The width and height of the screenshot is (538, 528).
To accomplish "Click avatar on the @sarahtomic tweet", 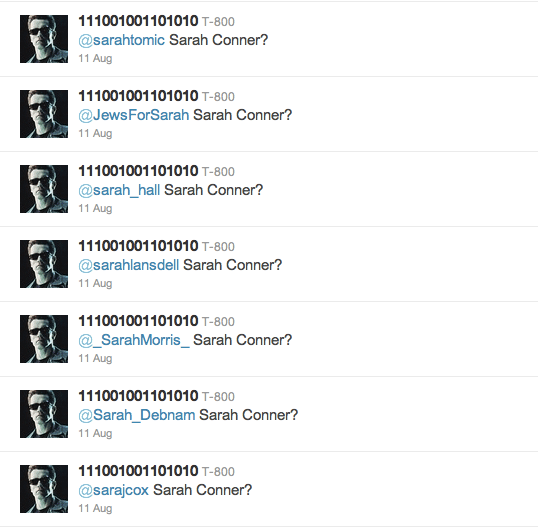I will [44, 39].
